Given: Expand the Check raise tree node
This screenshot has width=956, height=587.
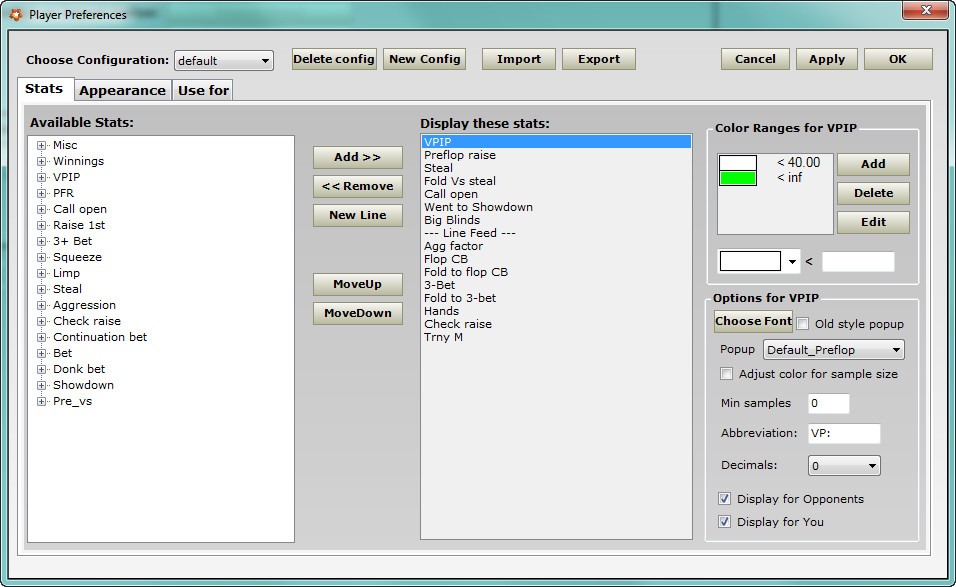Looking at the screenshot, I should [x=41, y=321].
